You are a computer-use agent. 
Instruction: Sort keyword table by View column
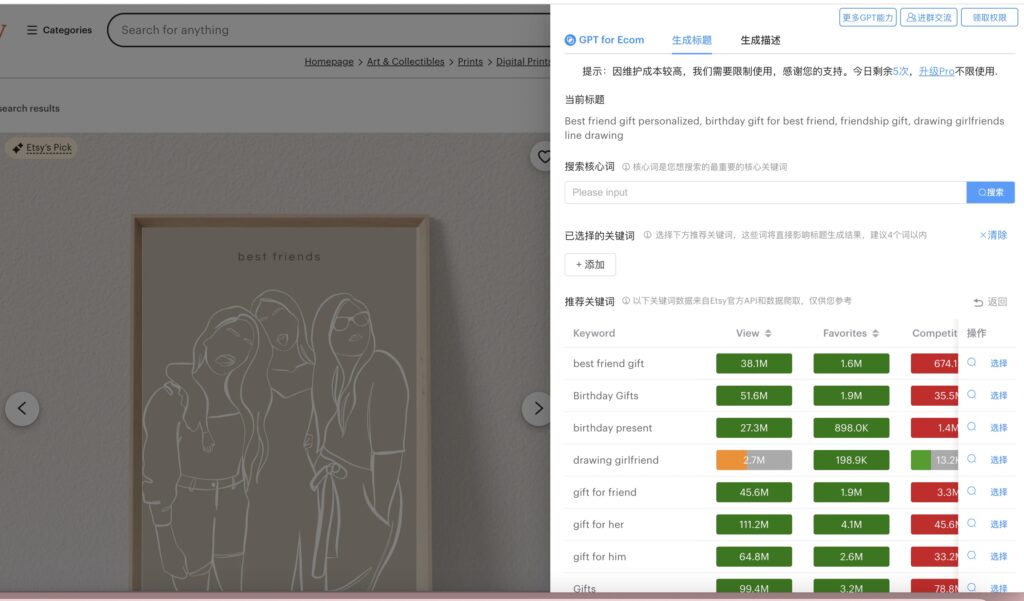tap(768, 333)
